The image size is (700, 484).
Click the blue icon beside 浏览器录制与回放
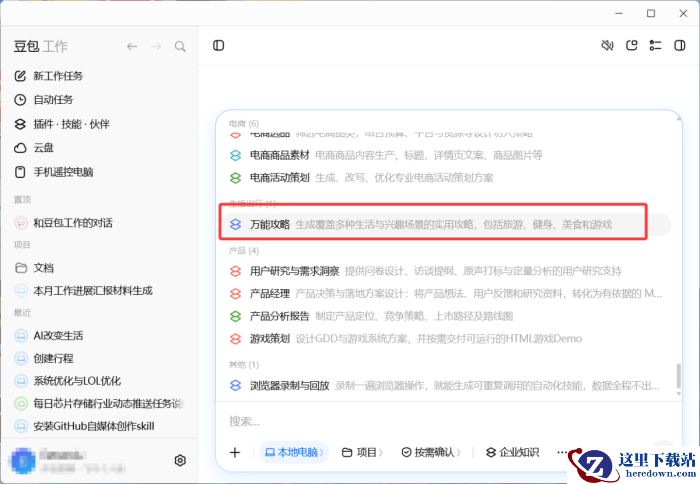pyautogui.click(x=235, y=385)
